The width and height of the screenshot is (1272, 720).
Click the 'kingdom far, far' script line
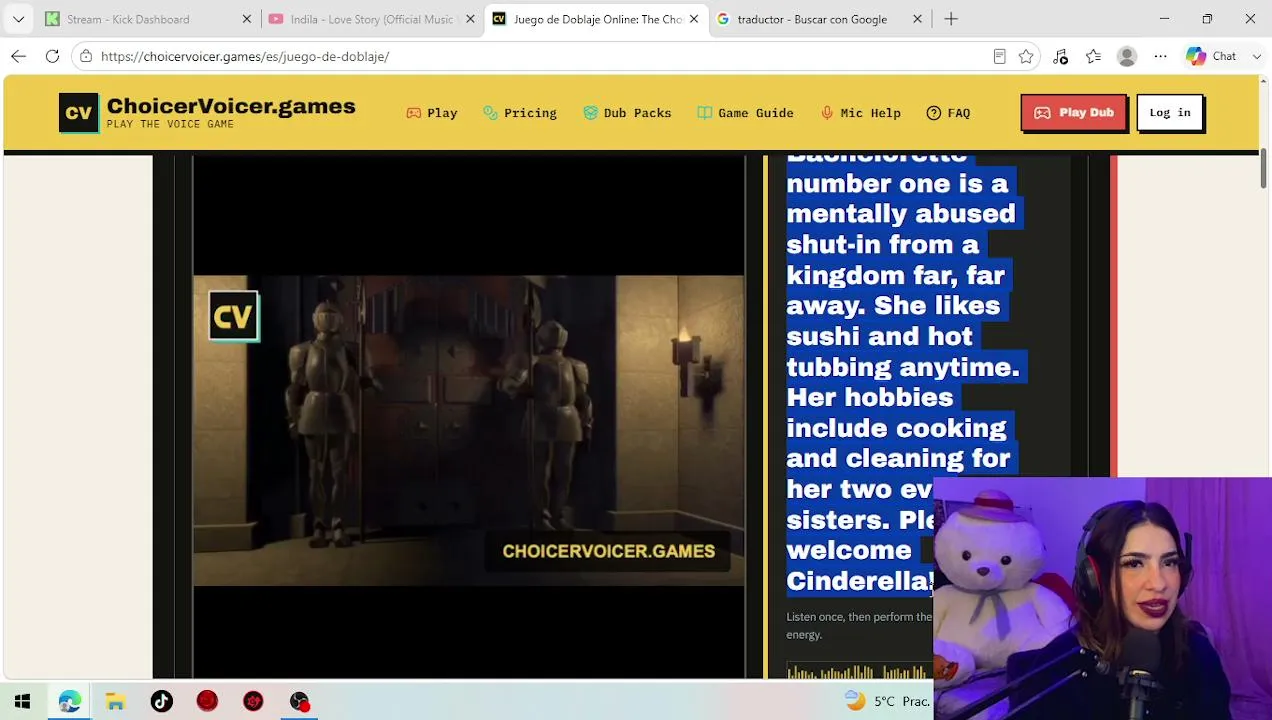click(x=895, y=275)
